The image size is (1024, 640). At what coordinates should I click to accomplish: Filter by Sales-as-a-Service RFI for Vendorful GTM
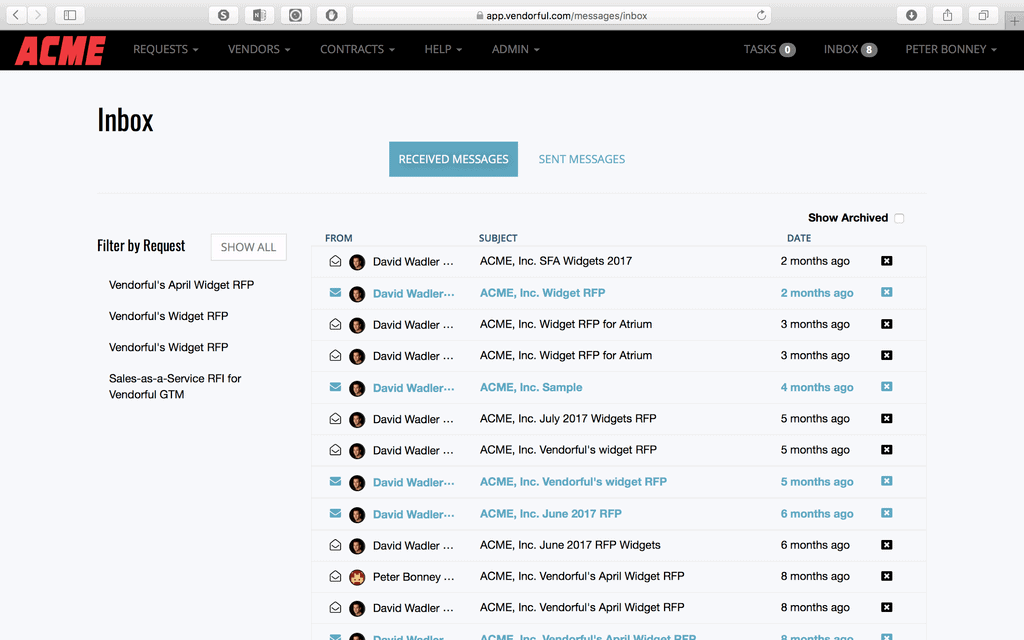point(175,387)
